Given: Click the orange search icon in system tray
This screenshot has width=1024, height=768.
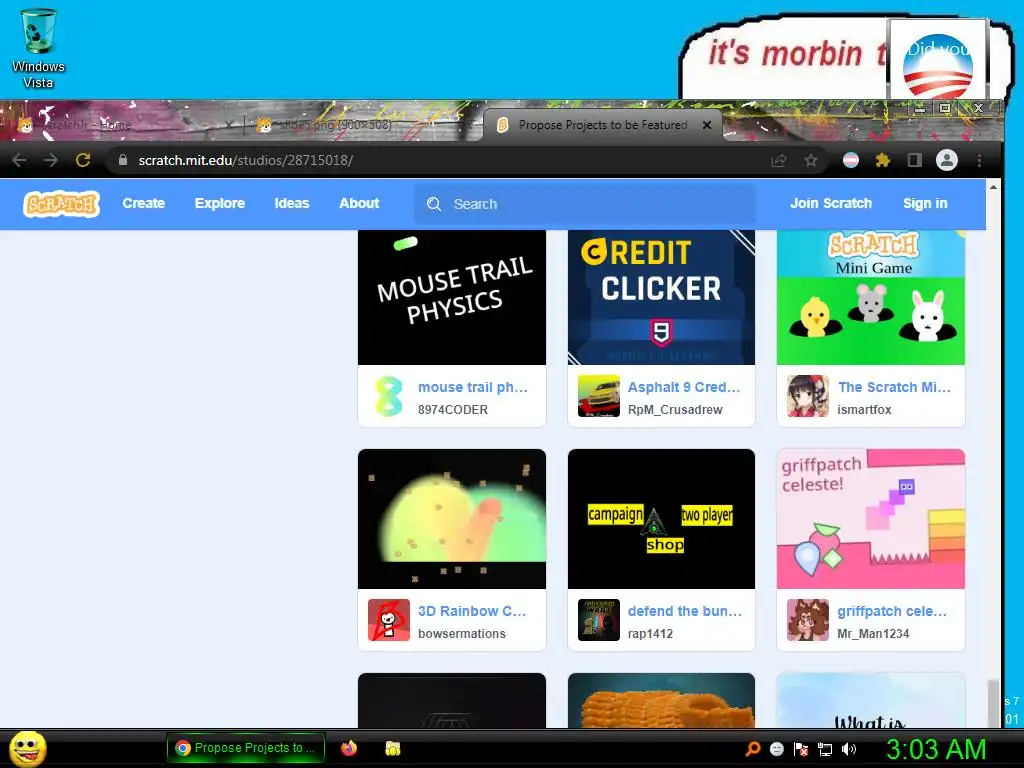Looking at the screenshot, I should click(752, 748).
